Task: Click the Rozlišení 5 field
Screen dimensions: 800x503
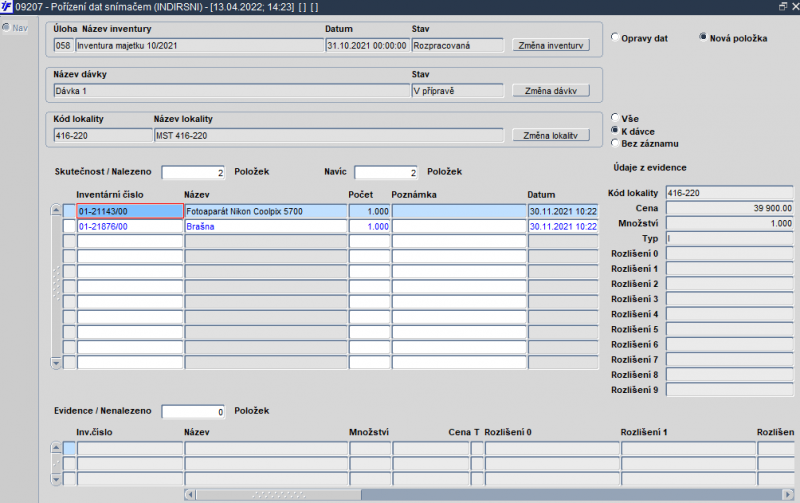Action: click(730, 330)
